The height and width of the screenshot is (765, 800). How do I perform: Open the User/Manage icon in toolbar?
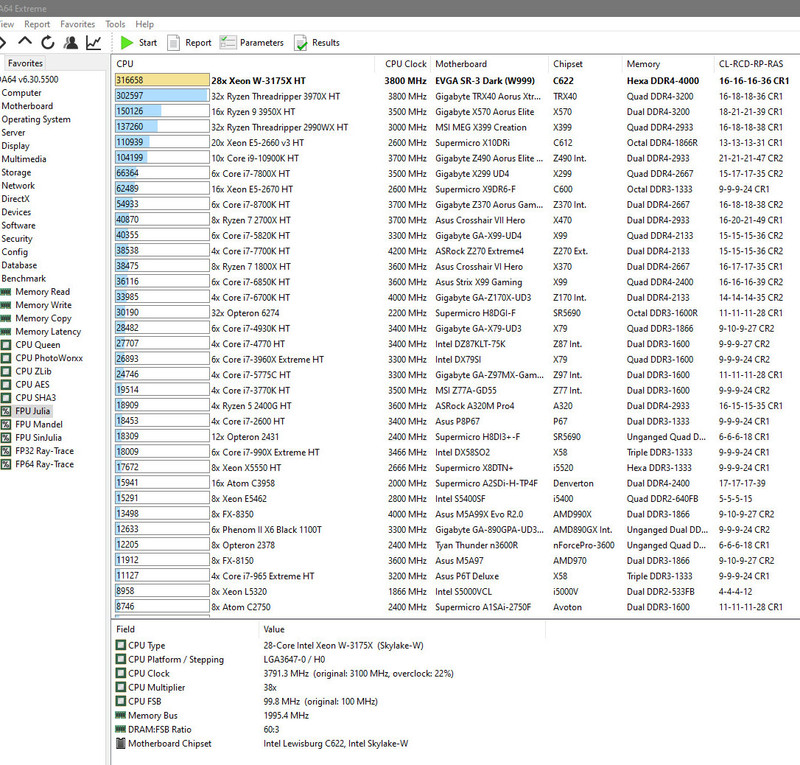click(70, 42)
